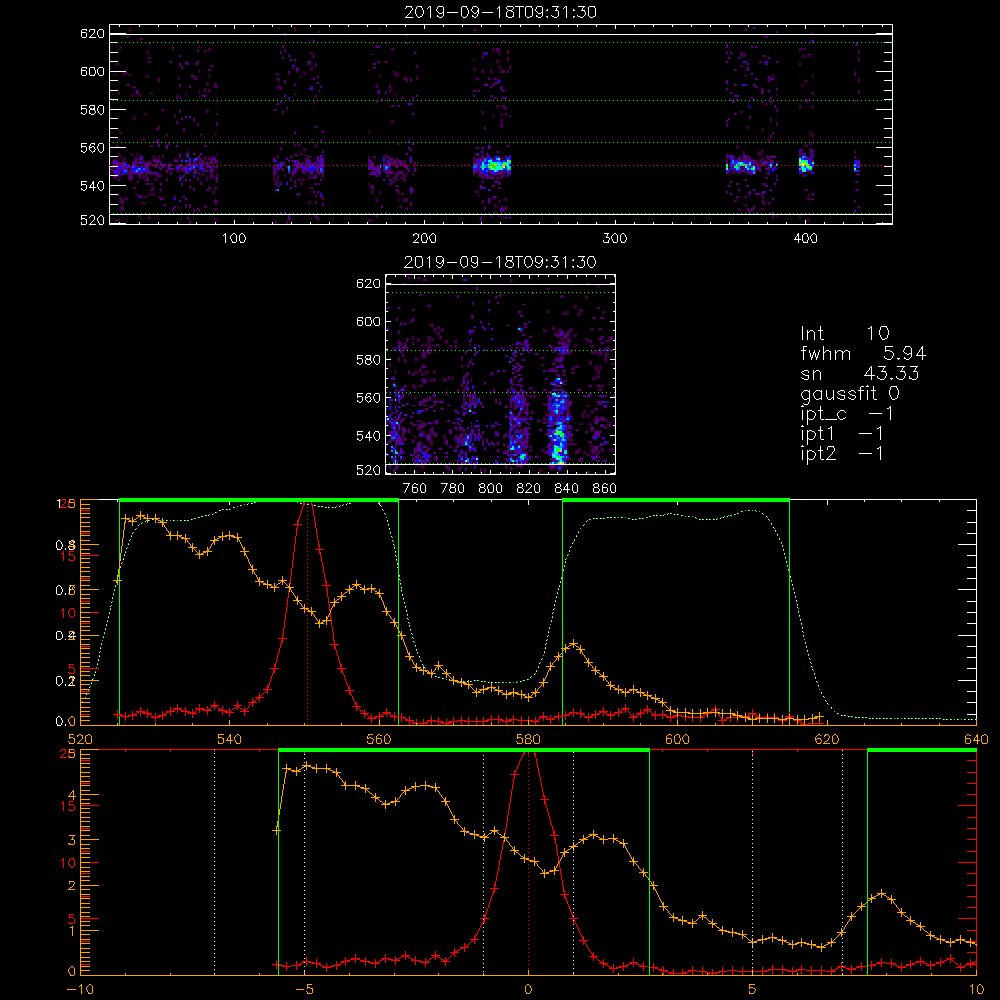Click y-axis label 600 of middle spectrogram

(x=368, y=322)
